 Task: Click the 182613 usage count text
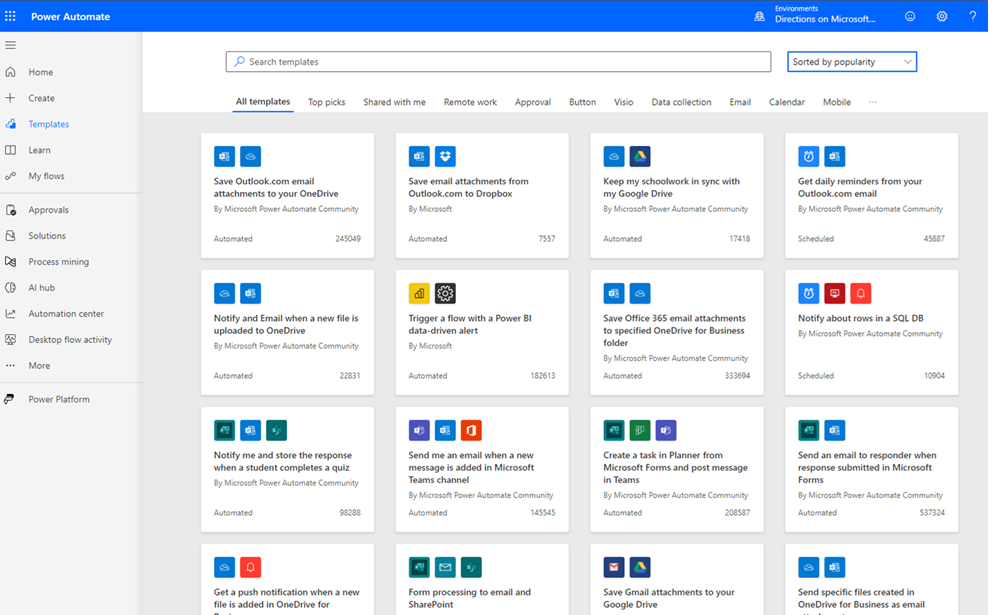tap(543, 376)
